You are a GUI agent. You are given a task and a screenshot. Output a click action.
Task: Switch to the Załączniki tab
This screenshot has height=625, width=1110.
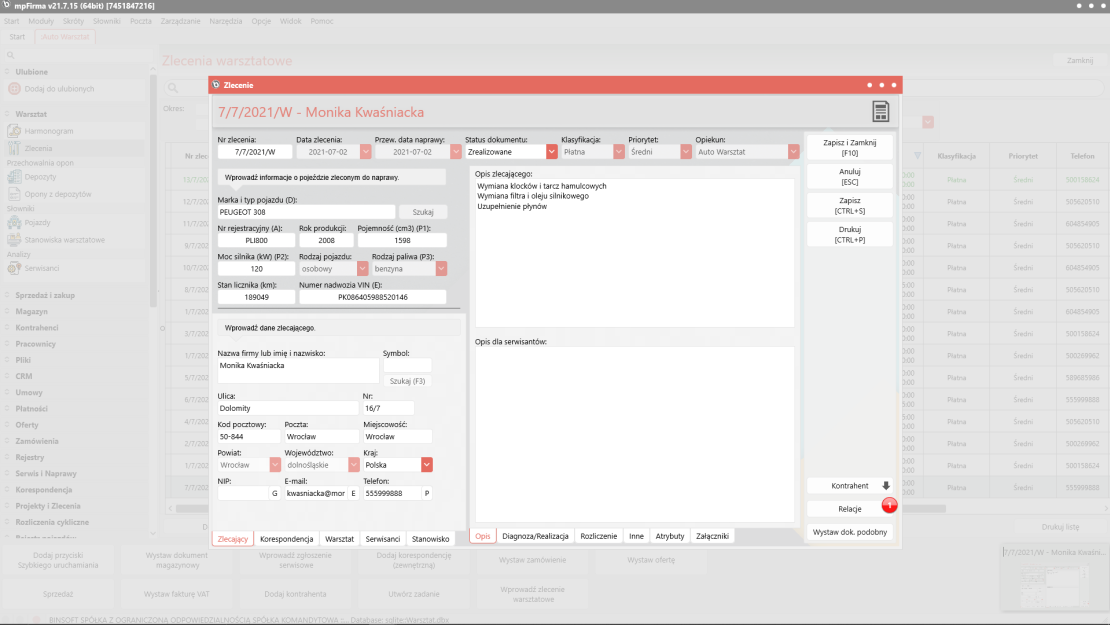(x=712, y=537)
